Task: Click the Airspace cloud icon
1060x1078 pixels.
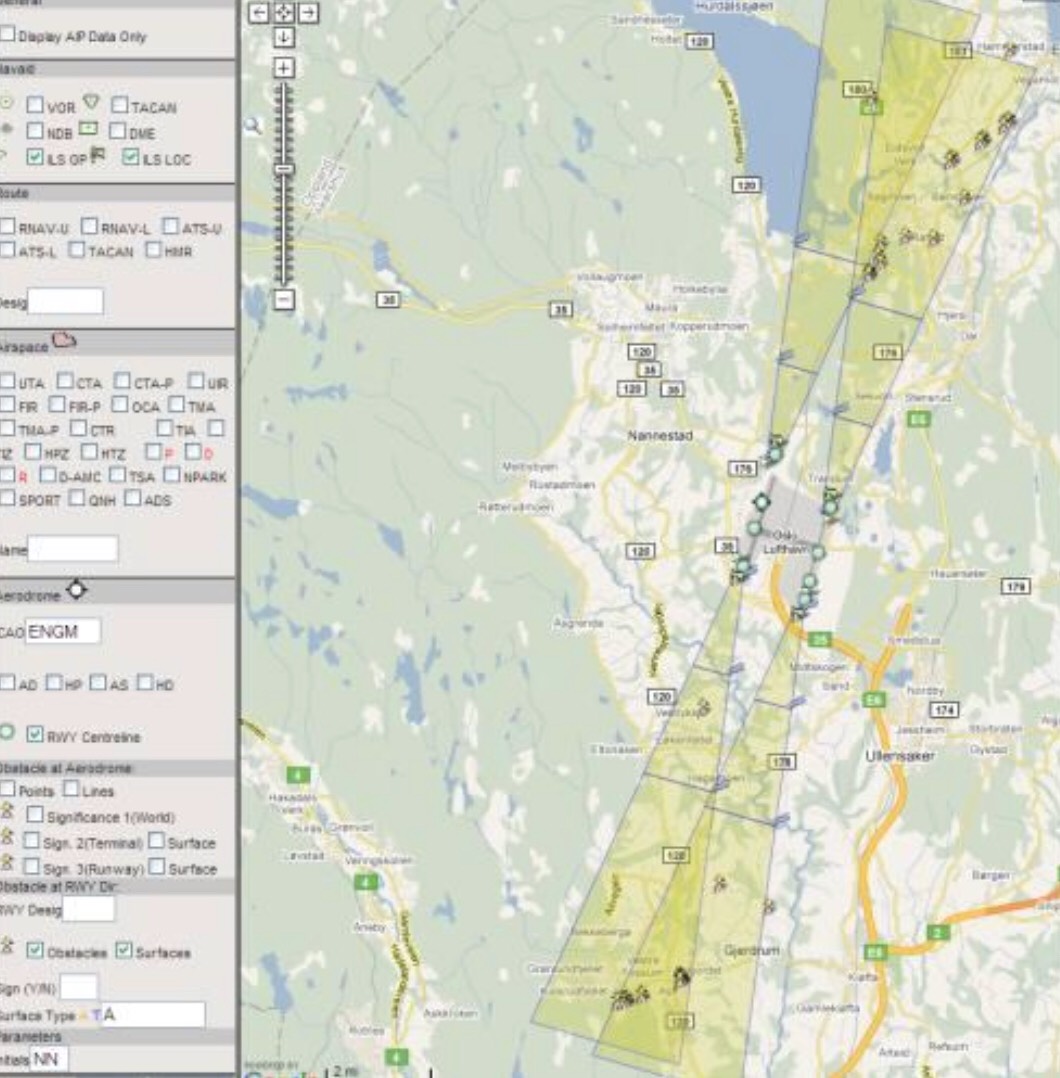Action: coord(64,340)
